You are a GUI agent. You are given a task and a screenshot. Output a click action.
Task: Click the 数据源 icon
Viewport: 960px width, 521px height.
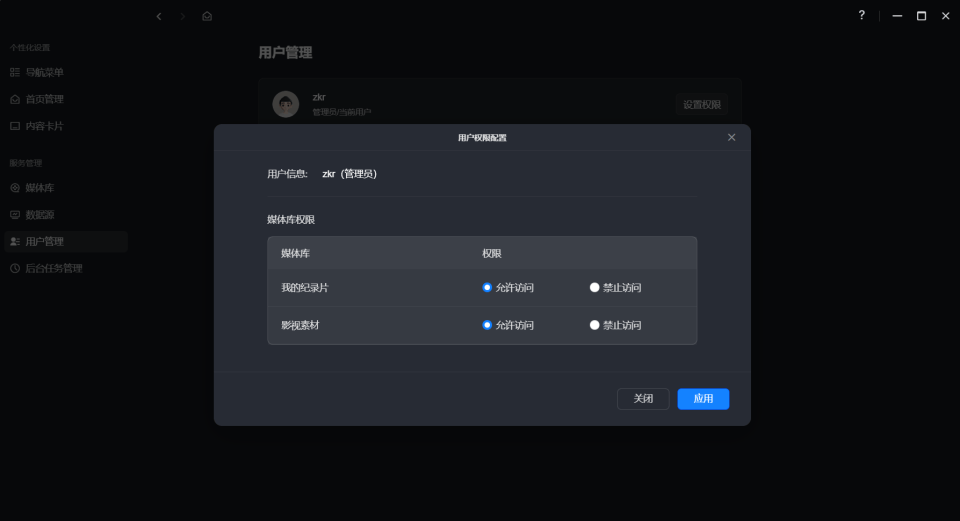pos(15,215)
